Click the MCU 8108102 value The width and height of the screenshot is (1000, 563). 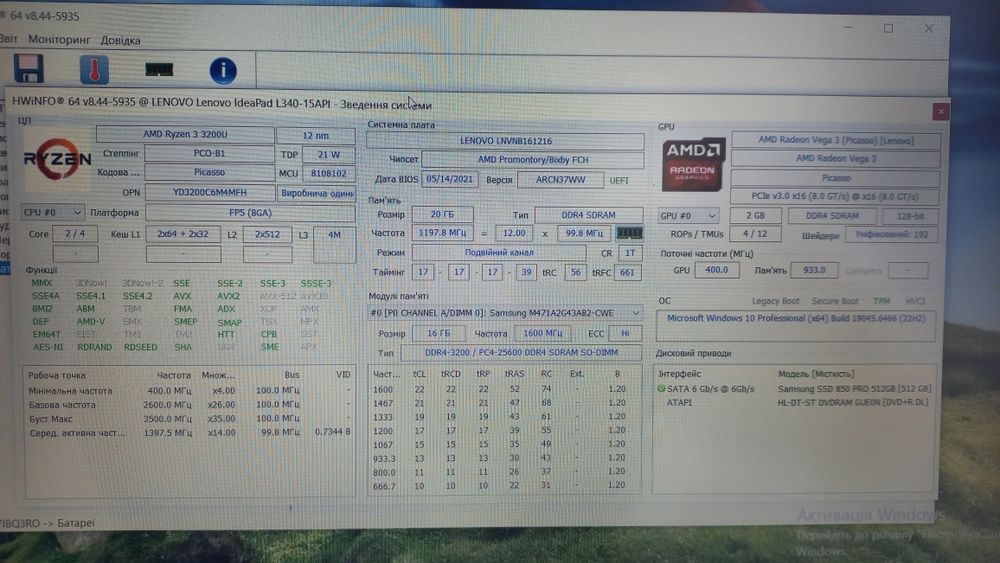[x=328, y=173]
